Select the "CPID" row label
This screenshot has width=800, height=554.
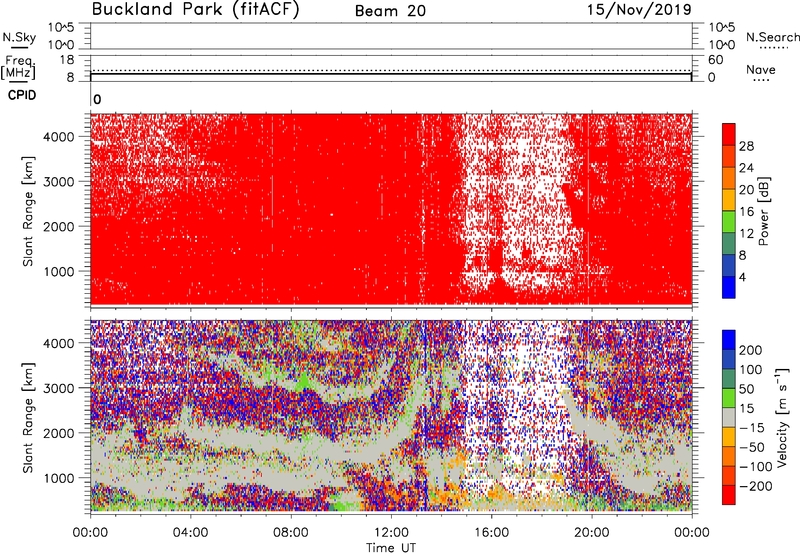coord(22,95)
